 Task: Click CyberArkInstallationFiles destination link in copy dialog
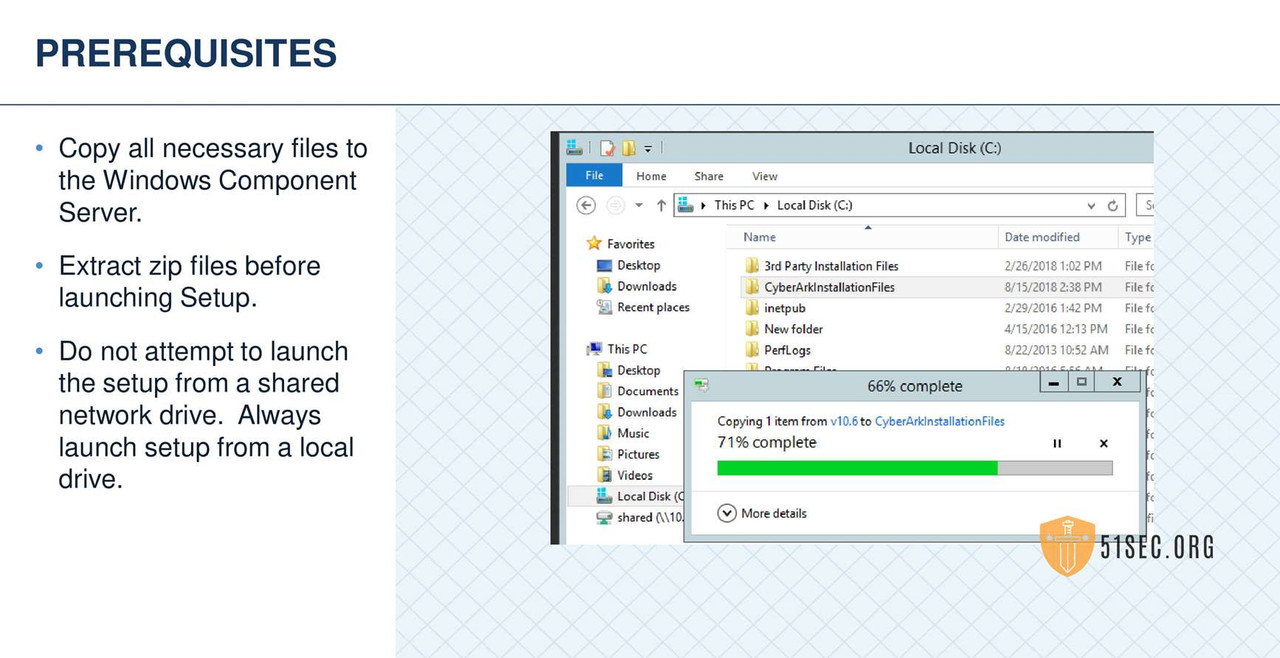(x=939, y=421)
